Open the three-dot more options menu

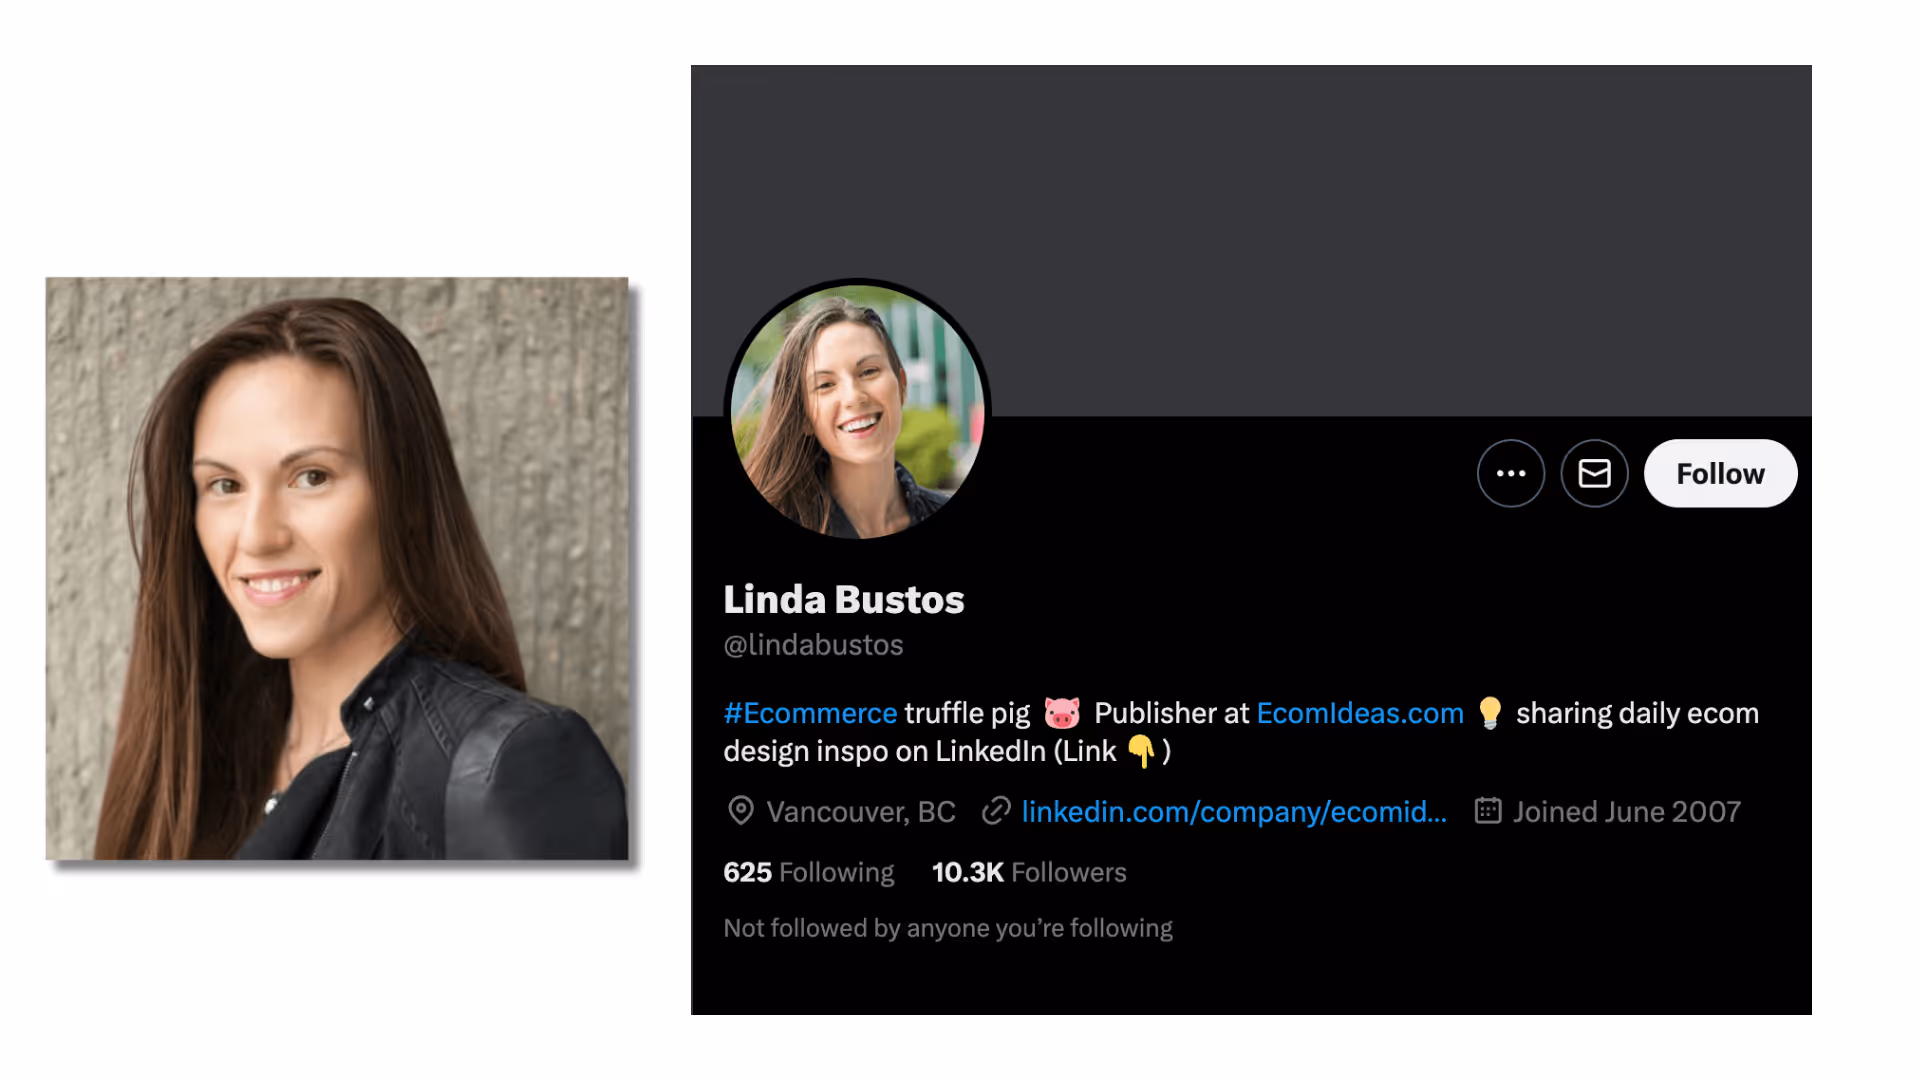[1510, 473]
